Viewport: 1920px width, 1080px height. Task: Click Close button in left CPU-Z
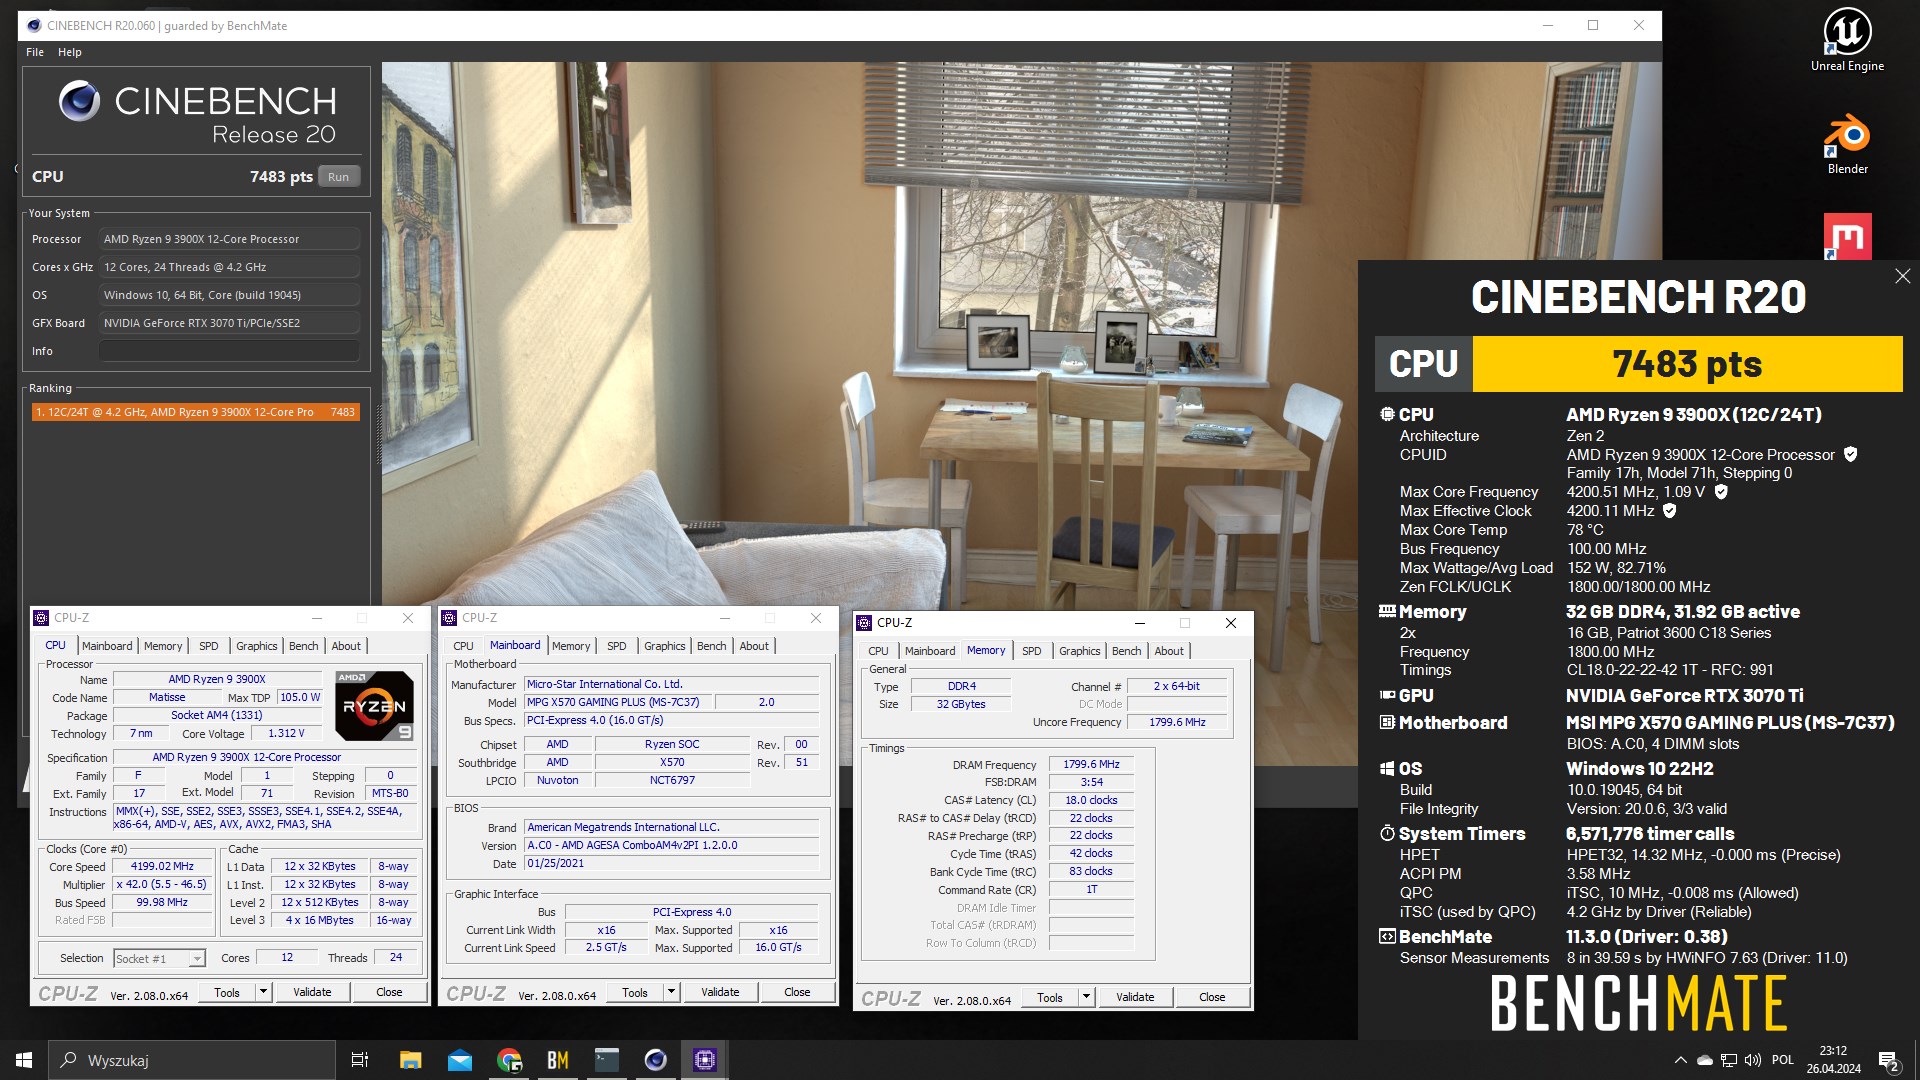point(389,992)
